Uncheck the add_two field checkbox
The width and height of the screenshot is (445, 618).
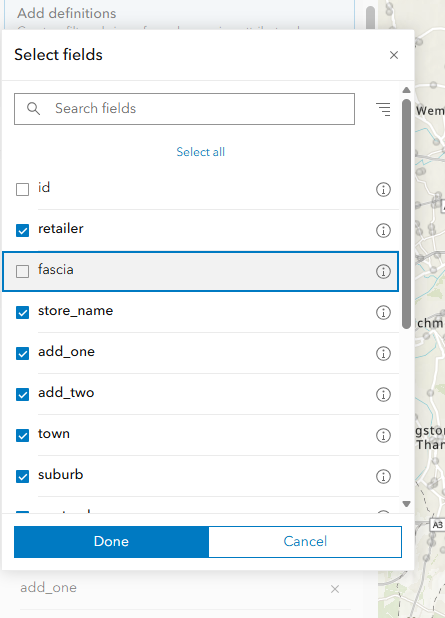[22, 394]
